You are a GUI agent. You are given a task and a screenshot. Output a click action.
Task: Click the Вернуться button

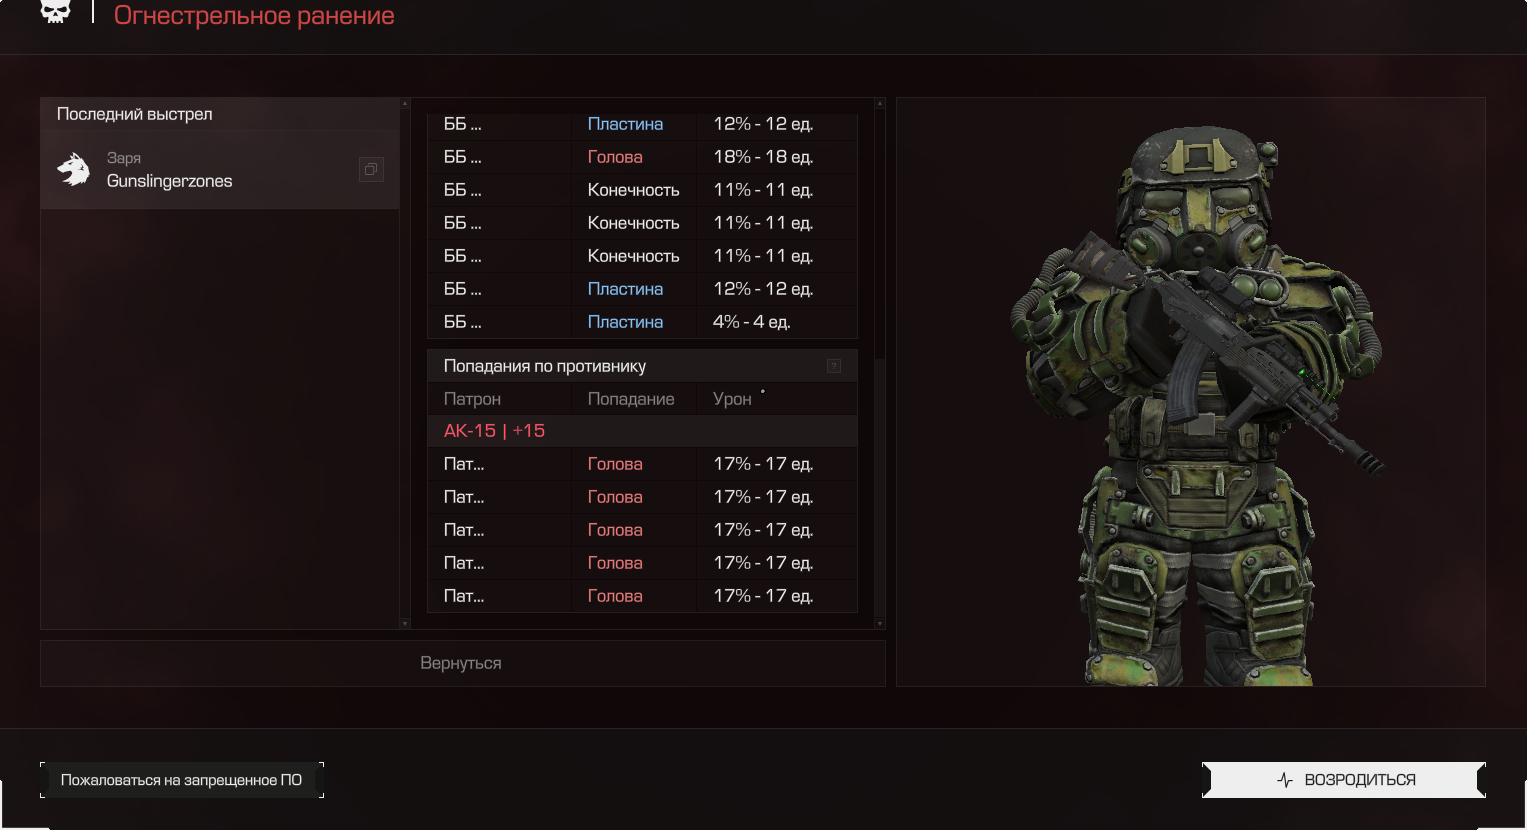[x=462, y=663]
